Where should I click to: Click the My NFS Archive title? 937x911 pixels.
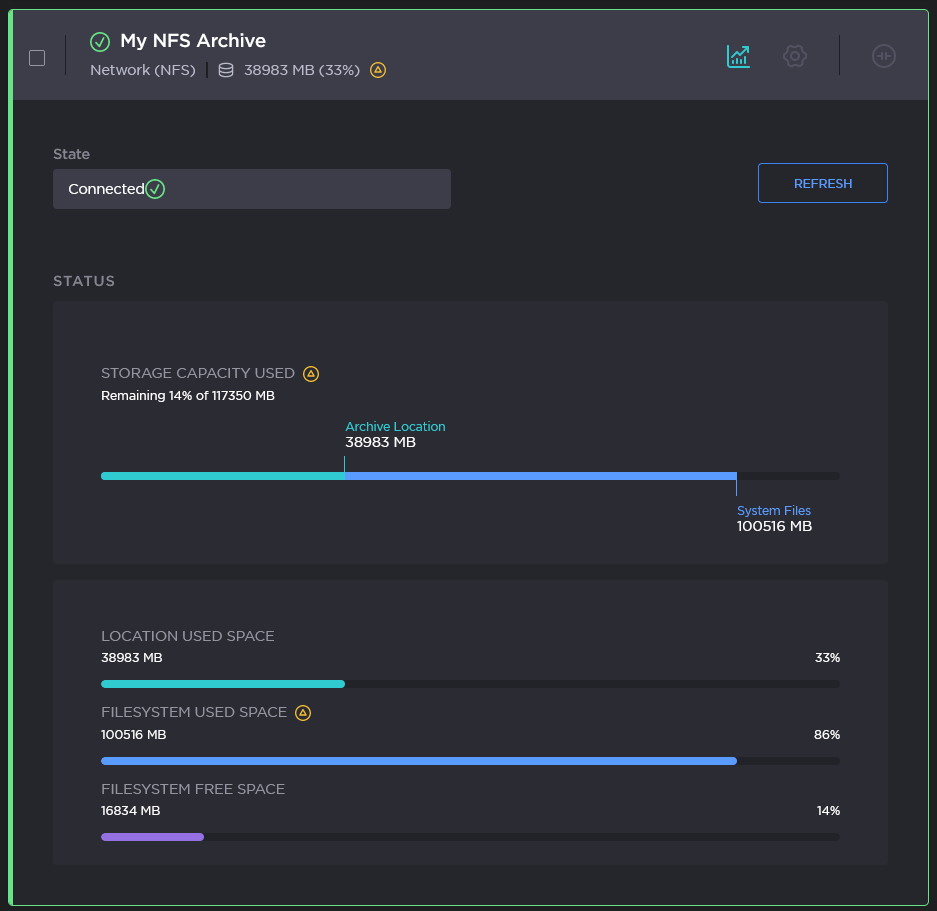(193, 41)
